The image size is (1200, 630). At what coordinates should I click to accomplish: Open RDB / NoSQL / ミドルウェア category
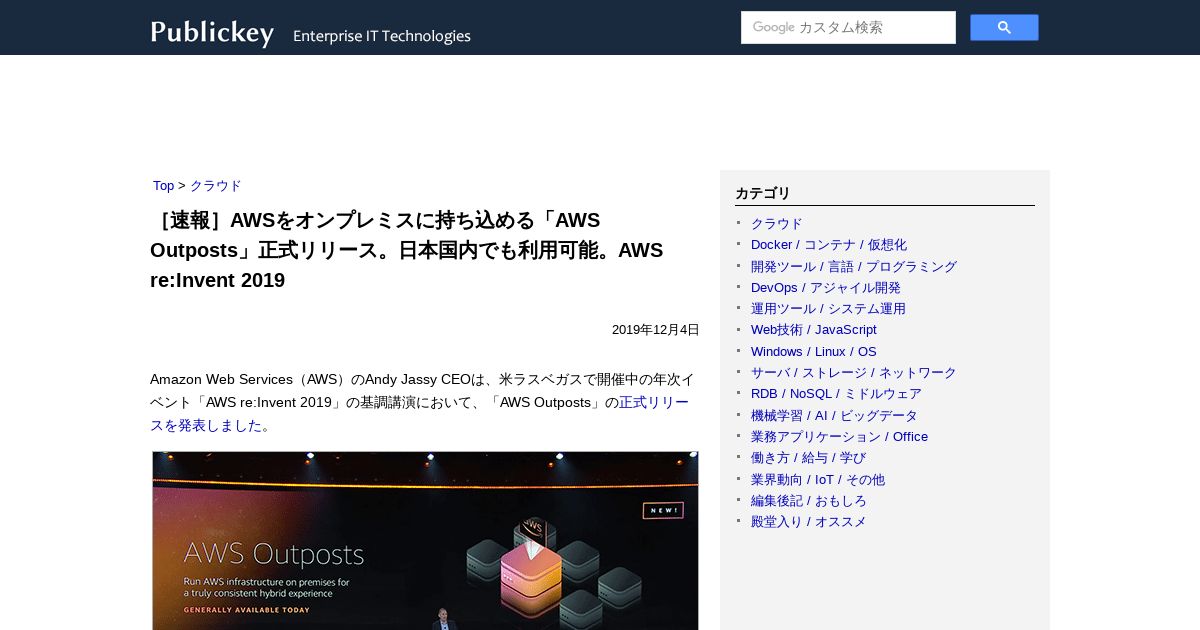tap(836, 394)
